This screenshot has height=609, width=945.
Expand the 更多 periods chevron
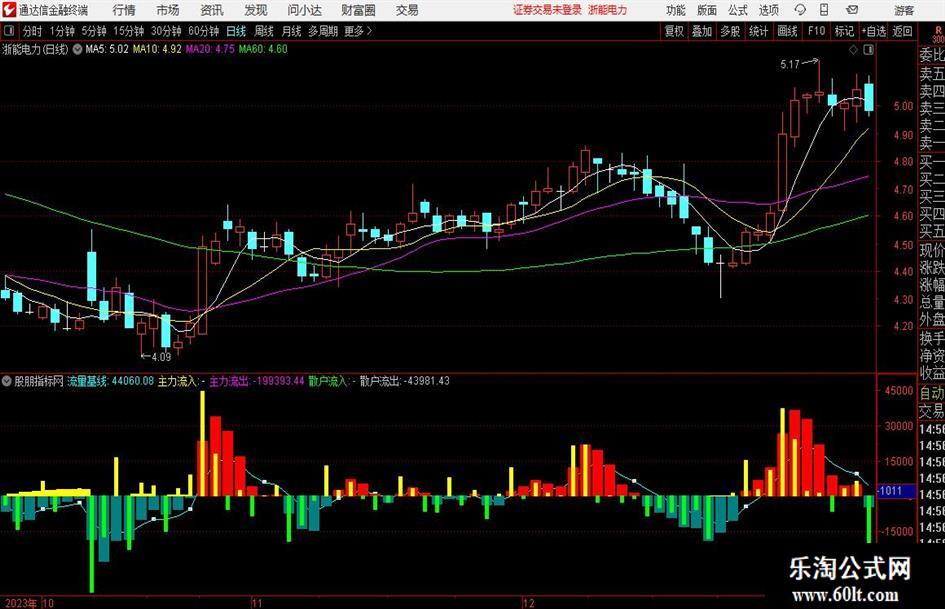click(x=369, y=31)
